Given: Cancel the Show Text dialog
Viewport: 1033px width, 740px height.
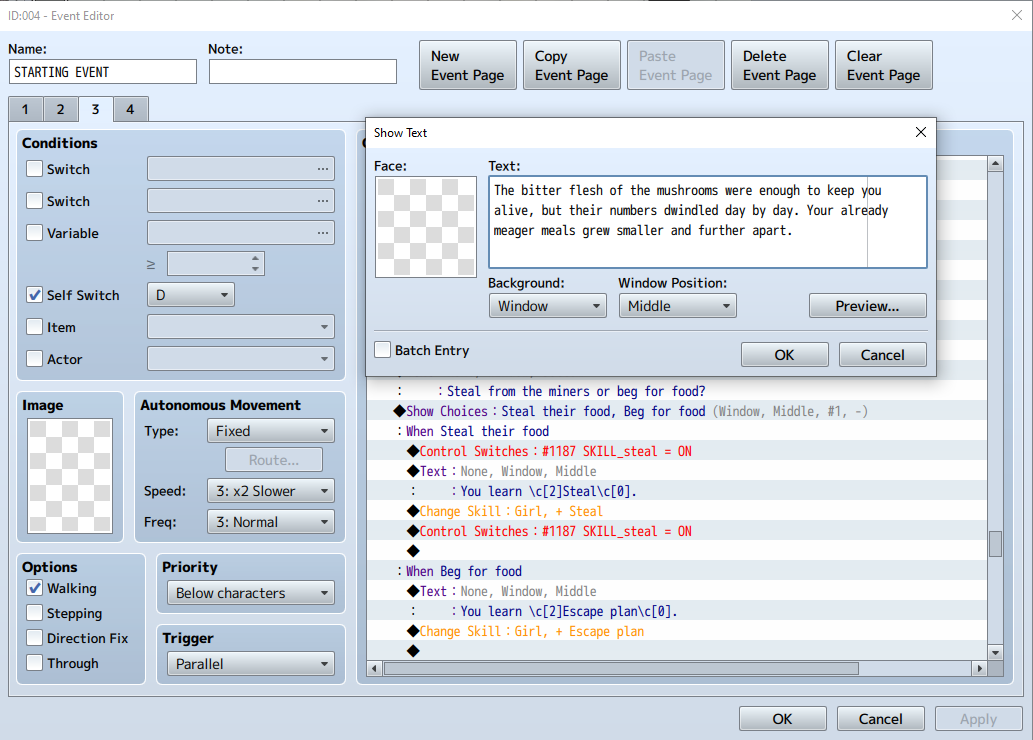Looking at the screenshot, I should (x=883, y=355).
